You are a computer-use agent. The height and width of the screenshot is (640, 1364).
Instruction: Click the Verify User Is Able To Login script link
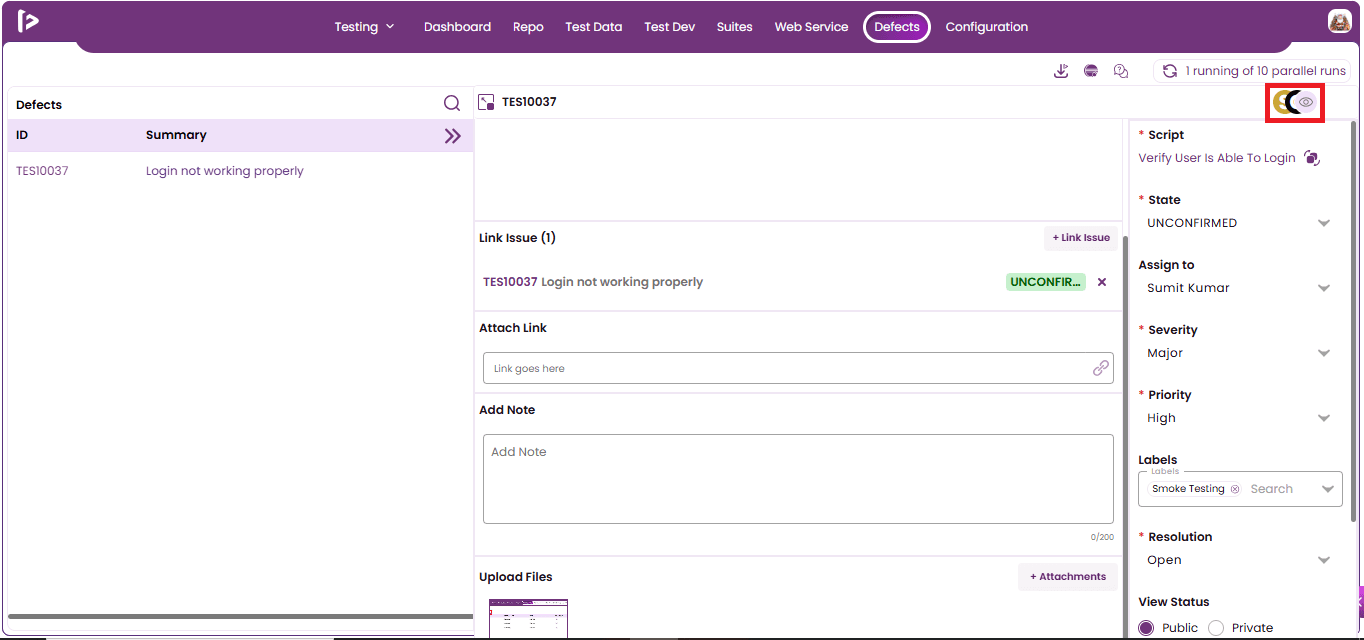point(1217,158)
